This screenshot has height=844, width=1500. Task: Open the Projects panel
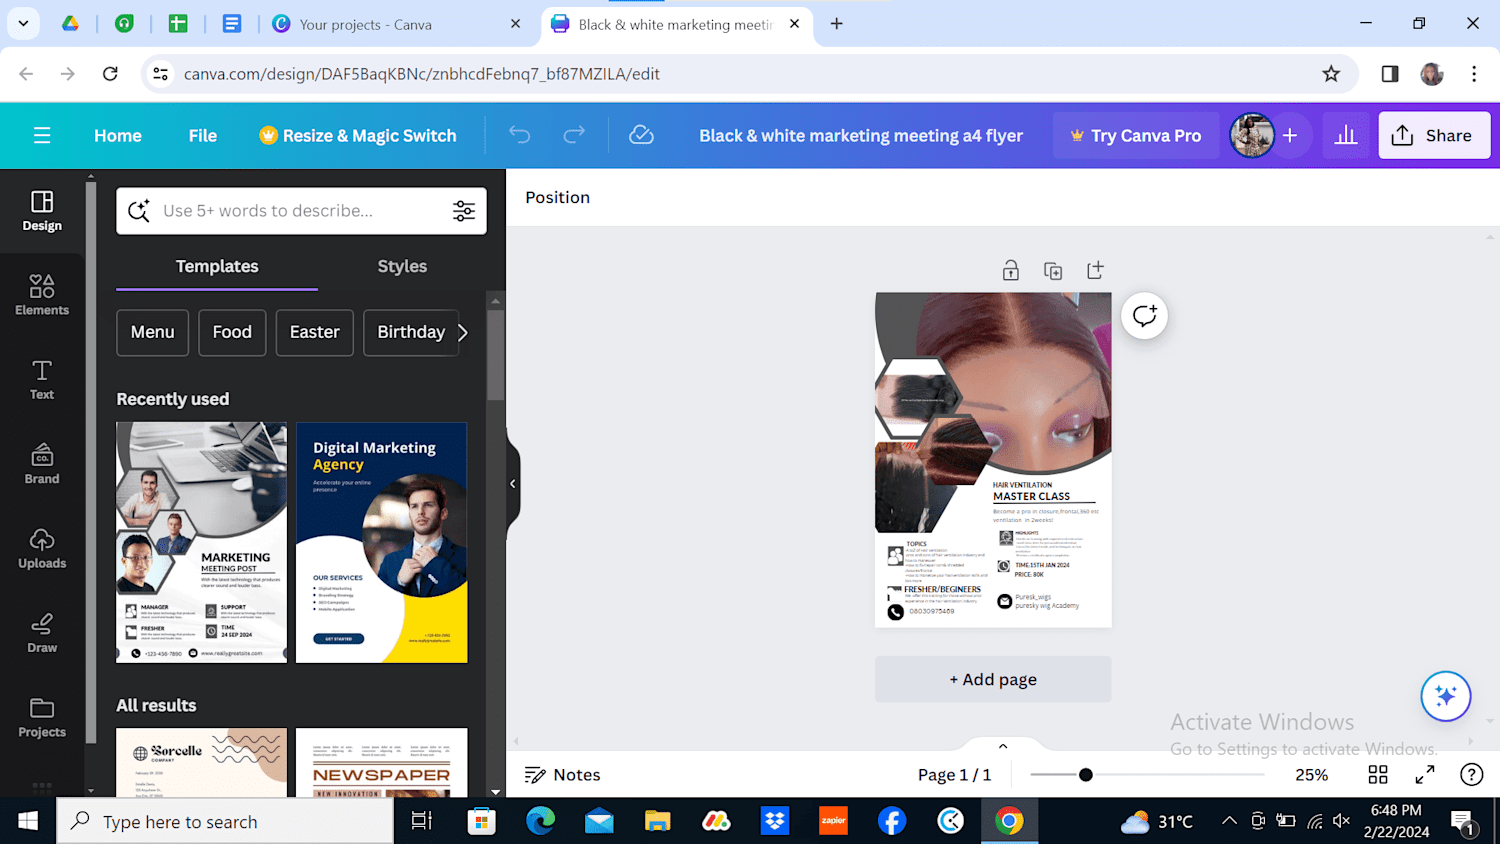(x=42, y=717)
